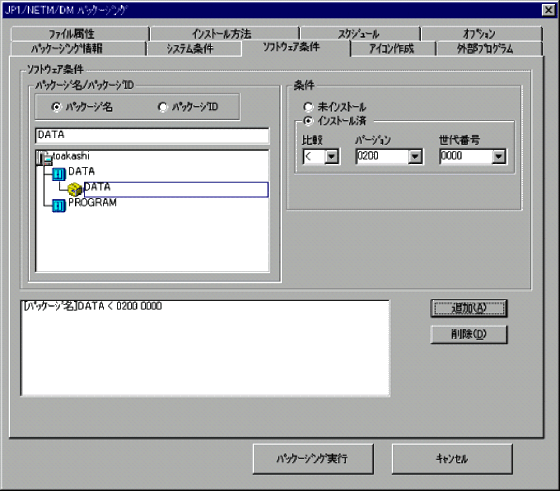Open the バージョン dropdown arrow
Image resolution: width=560 pixels, height=491 pixels.
tap(415, 156)
